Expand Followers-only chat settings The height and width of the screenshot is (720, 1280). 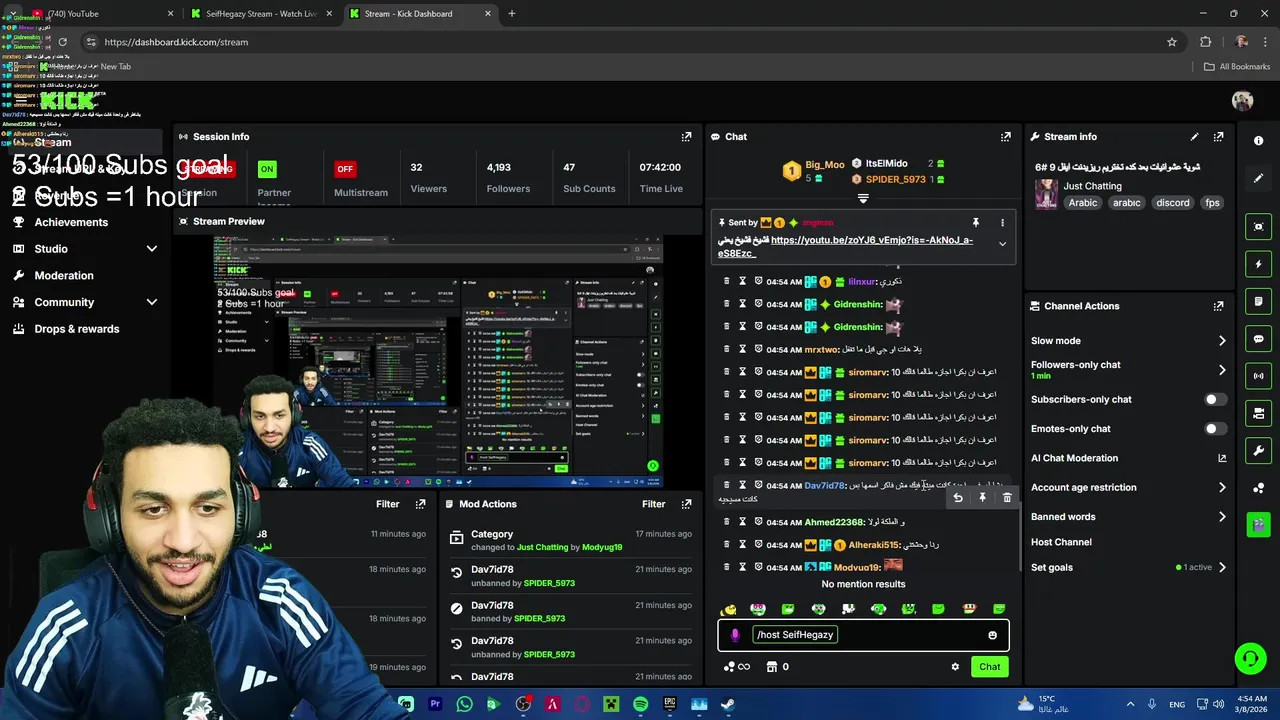click(1221, 370)
